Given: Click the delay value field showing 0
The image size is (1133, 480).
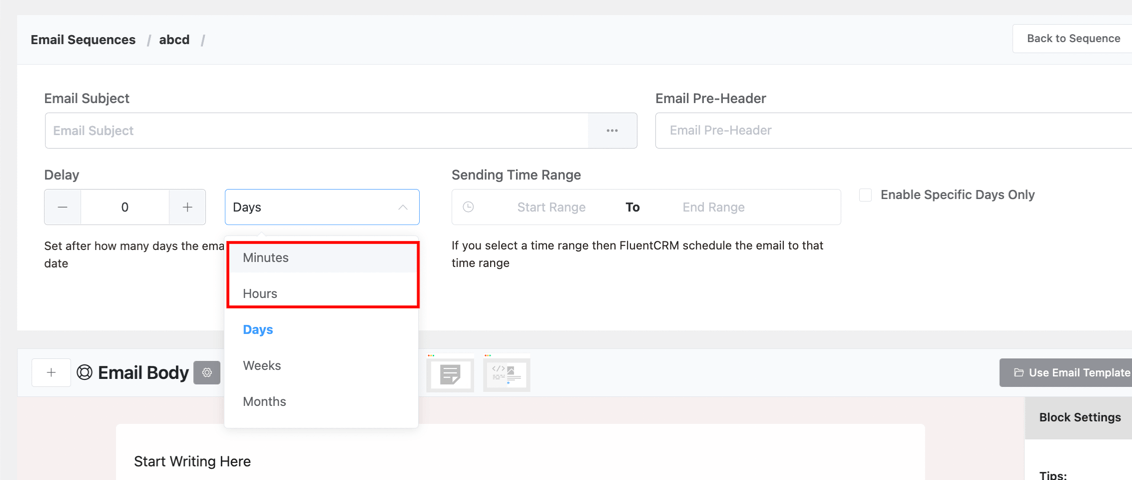Looking at the screenshot, I should click(125, 207).
